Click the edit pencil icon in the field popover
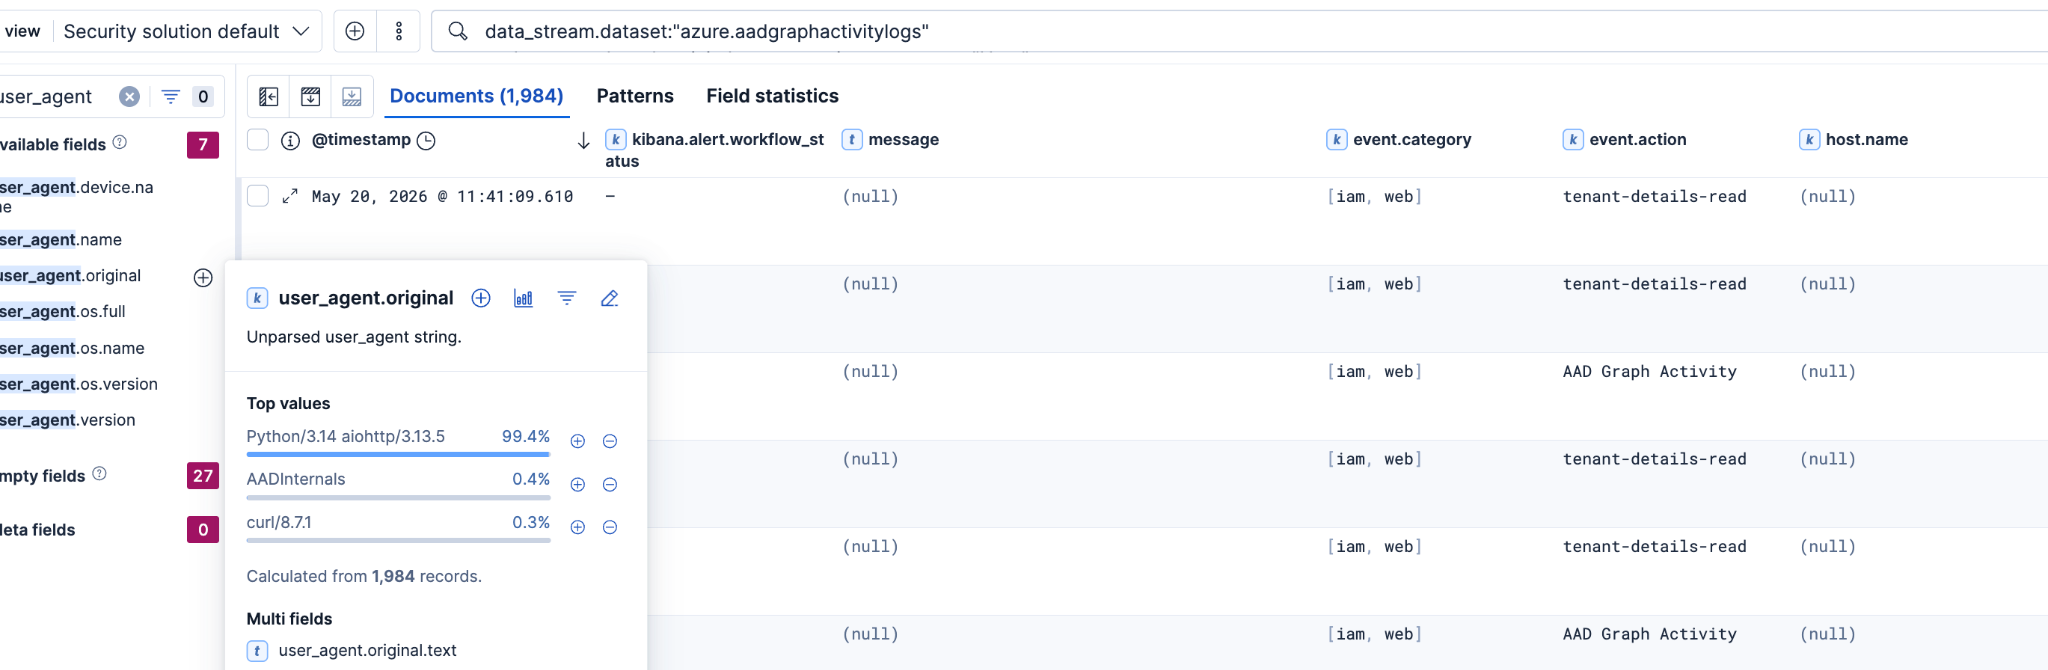Screen dimensions: 2048x670 (609, 298)
